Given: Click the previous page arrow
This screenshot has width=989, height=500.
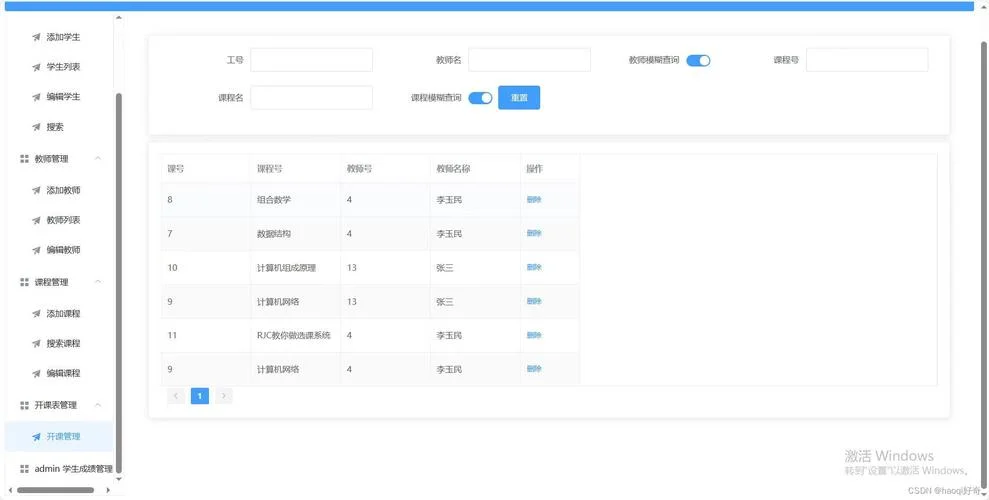Looking at the screenshot, I should [x=176, y=396].
